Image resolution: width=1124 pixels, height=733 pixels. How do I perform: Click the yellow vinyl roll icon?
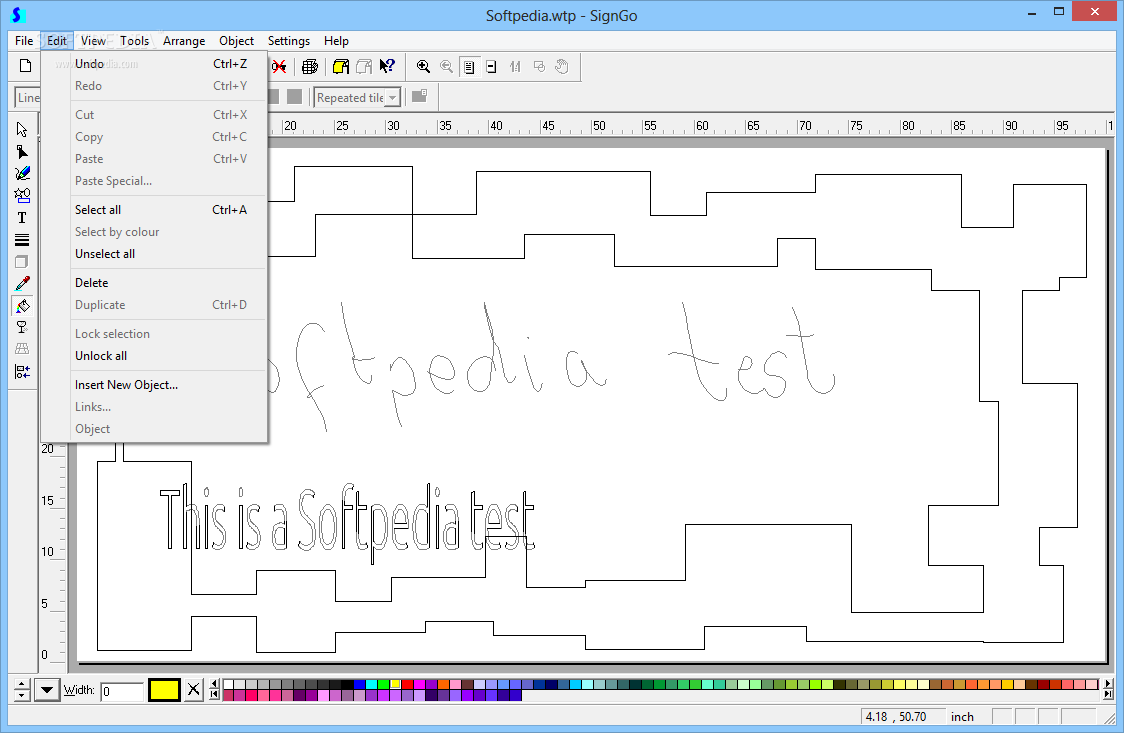[x=341, y=67]
